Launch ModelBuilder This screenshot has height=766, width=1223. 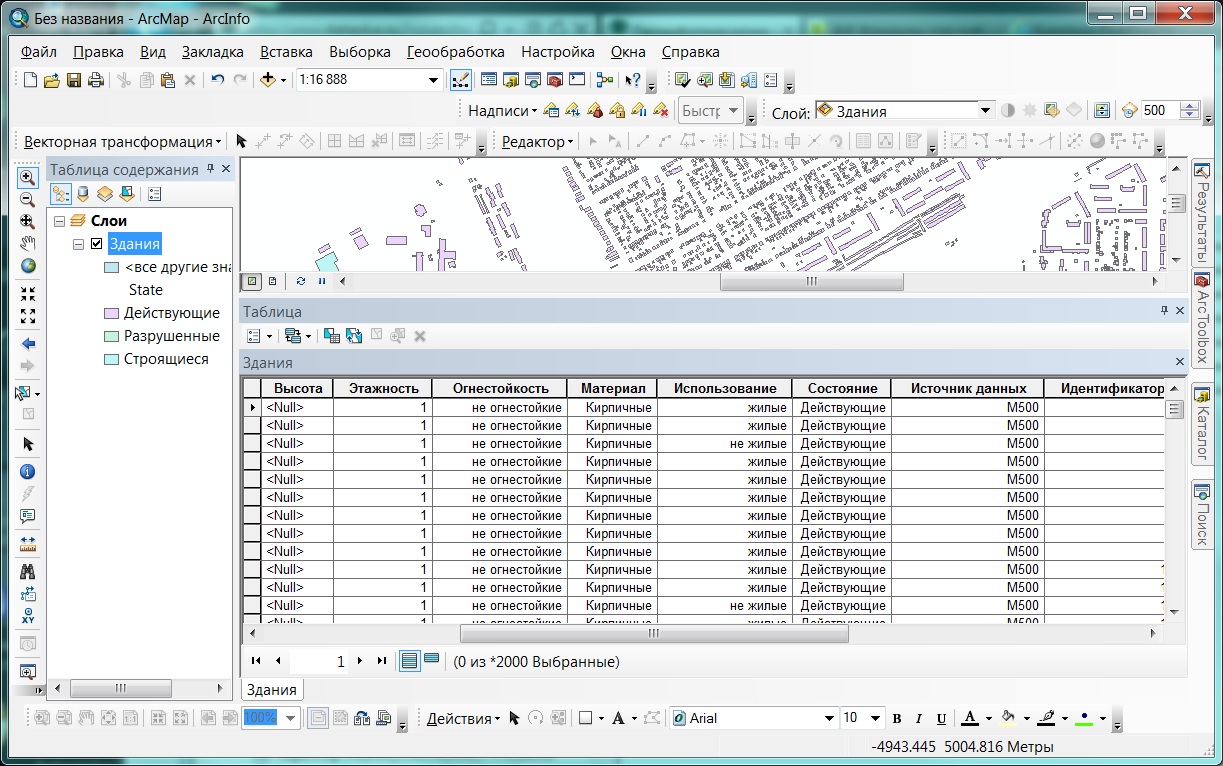(x=604, y=80)
